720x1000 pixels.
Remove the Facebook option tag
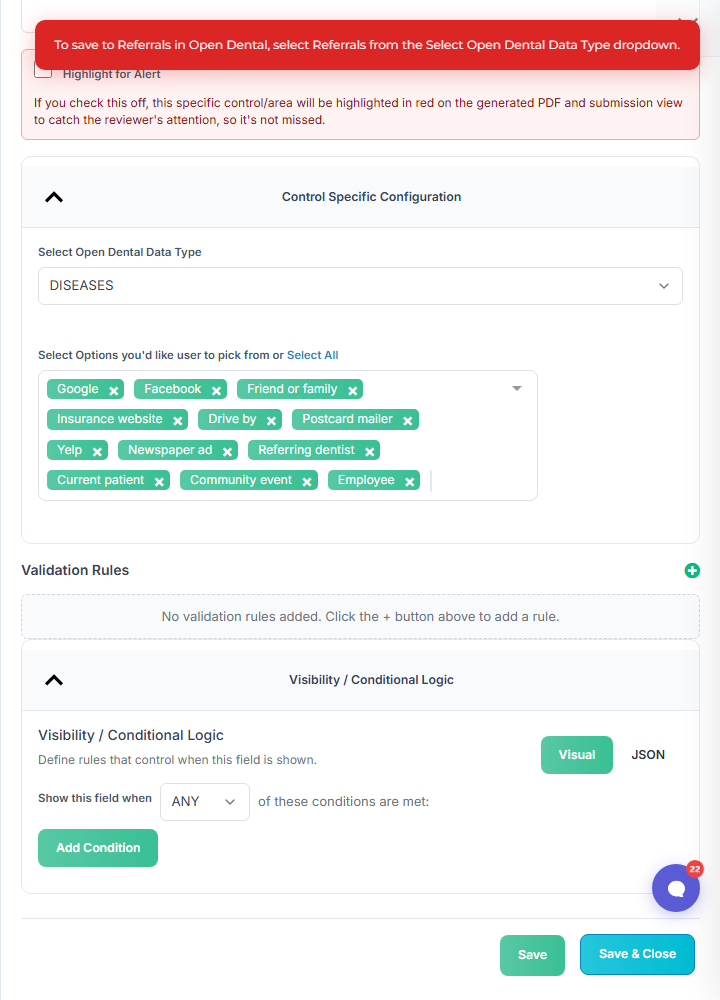216,390
